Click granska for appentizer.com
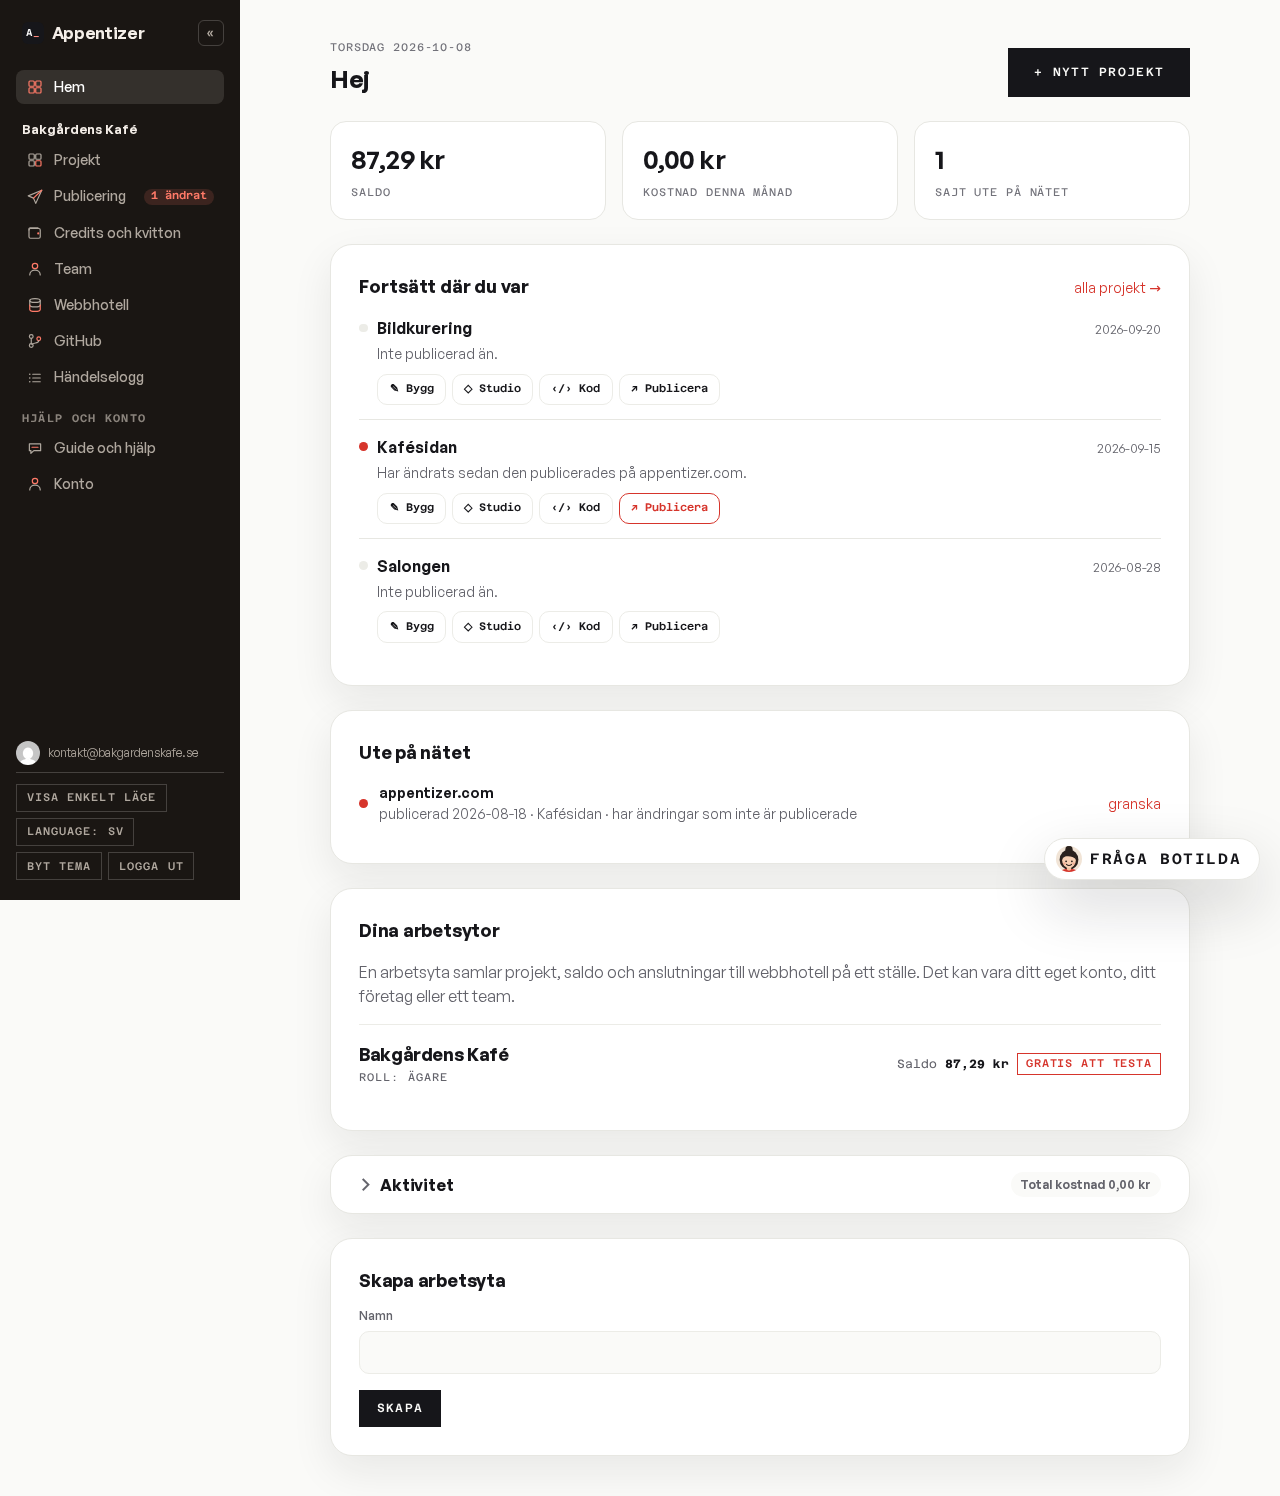1280x1496 pixels. (x=1134, y=804)
